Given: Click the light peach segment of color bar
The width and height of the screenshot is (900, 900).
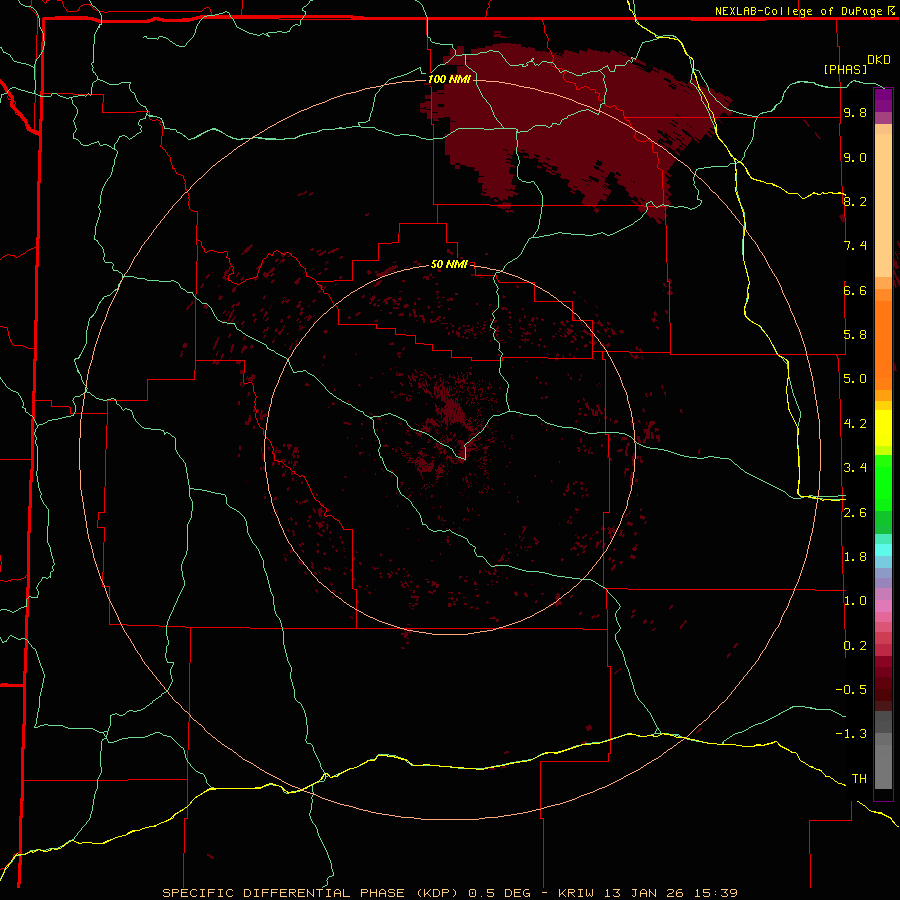Looking at the screenshot, I should pos(883,205).
